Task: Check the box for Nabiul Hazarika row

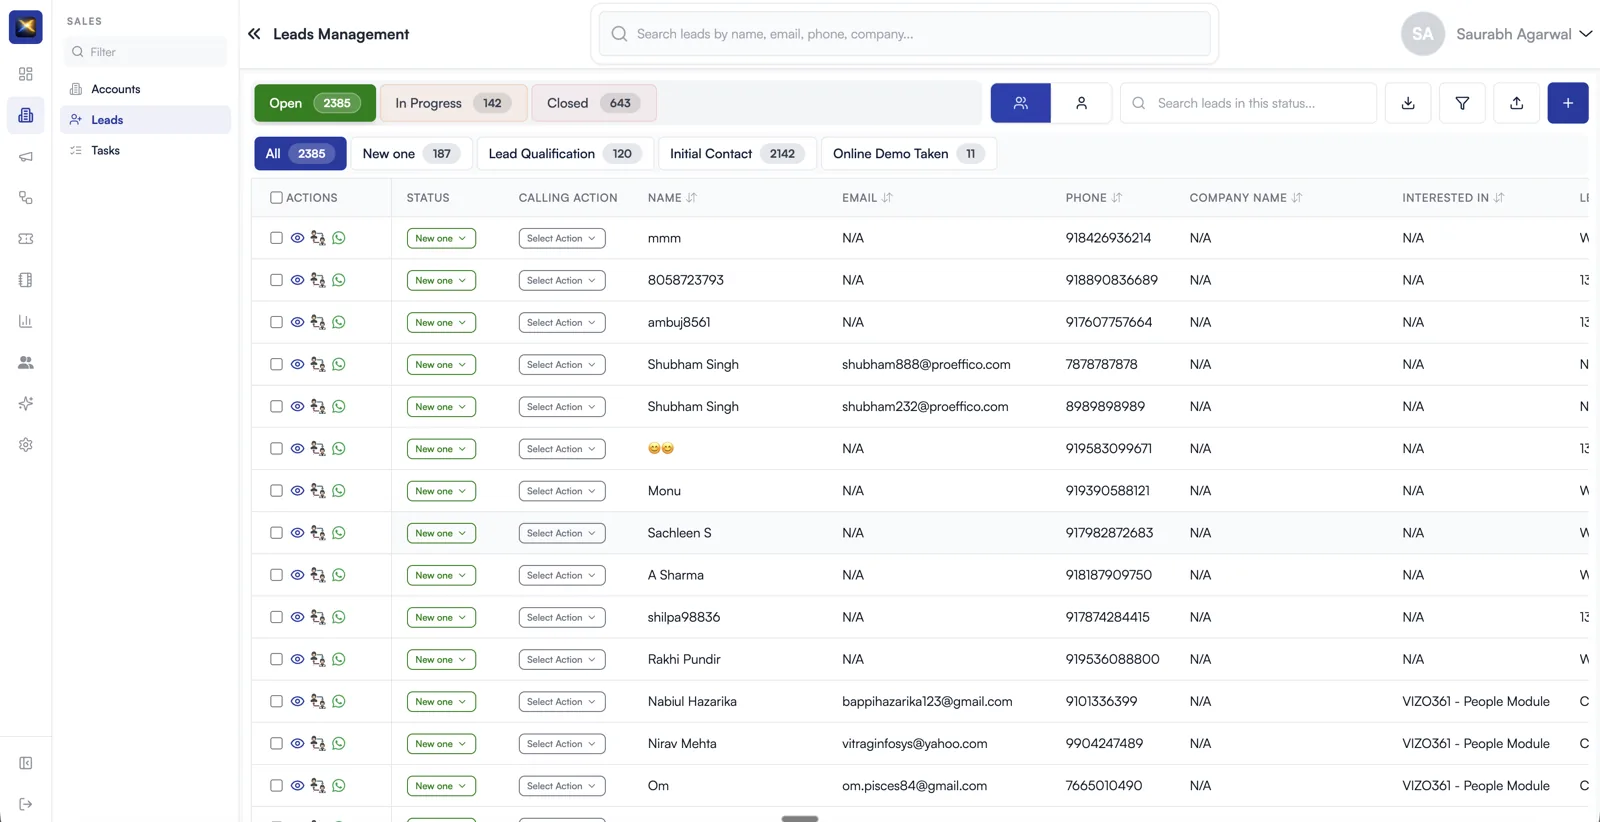Action: [276, 701]
